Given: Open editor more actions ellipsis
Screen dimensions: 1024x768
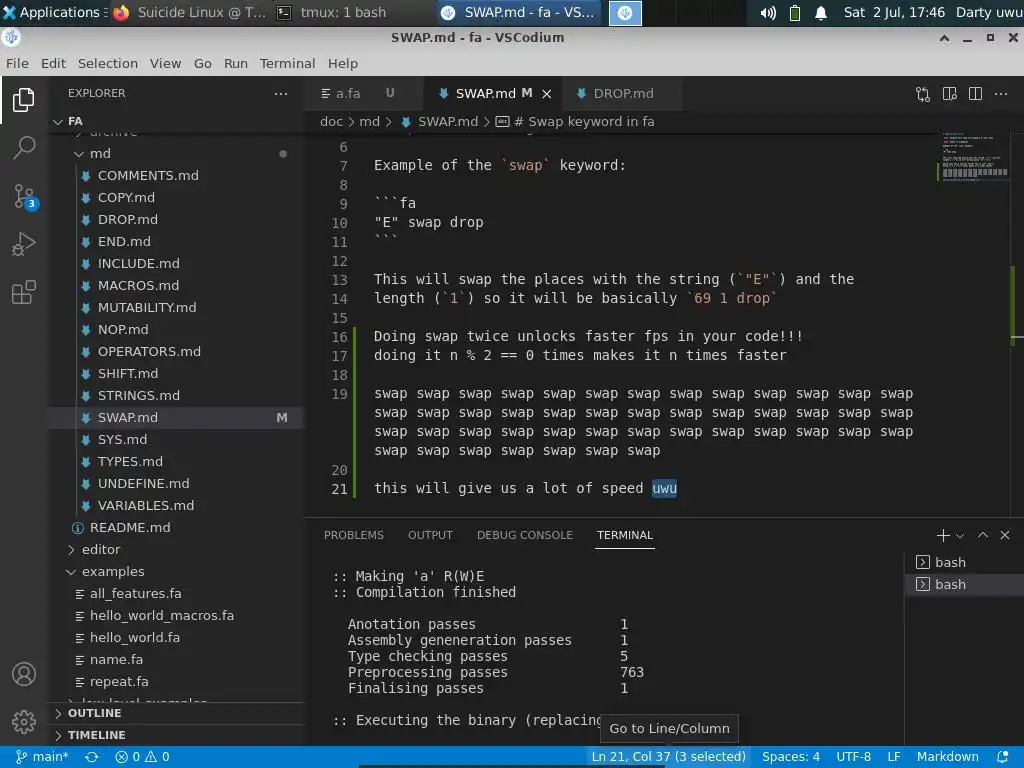Looking at the screenshot, I should click(1000, 94).
